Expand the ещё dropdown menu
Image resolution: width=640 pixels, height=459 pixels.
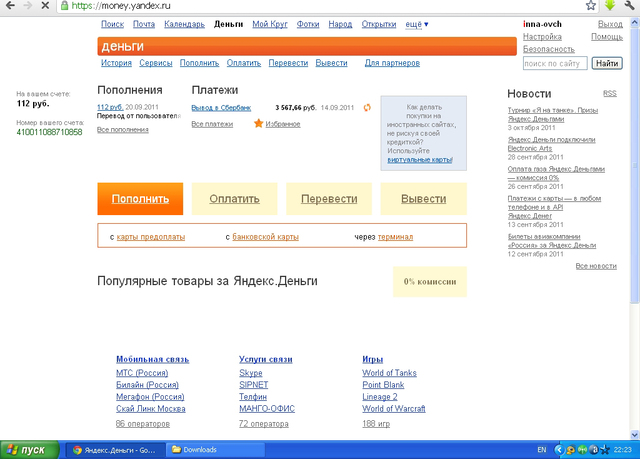417,24
